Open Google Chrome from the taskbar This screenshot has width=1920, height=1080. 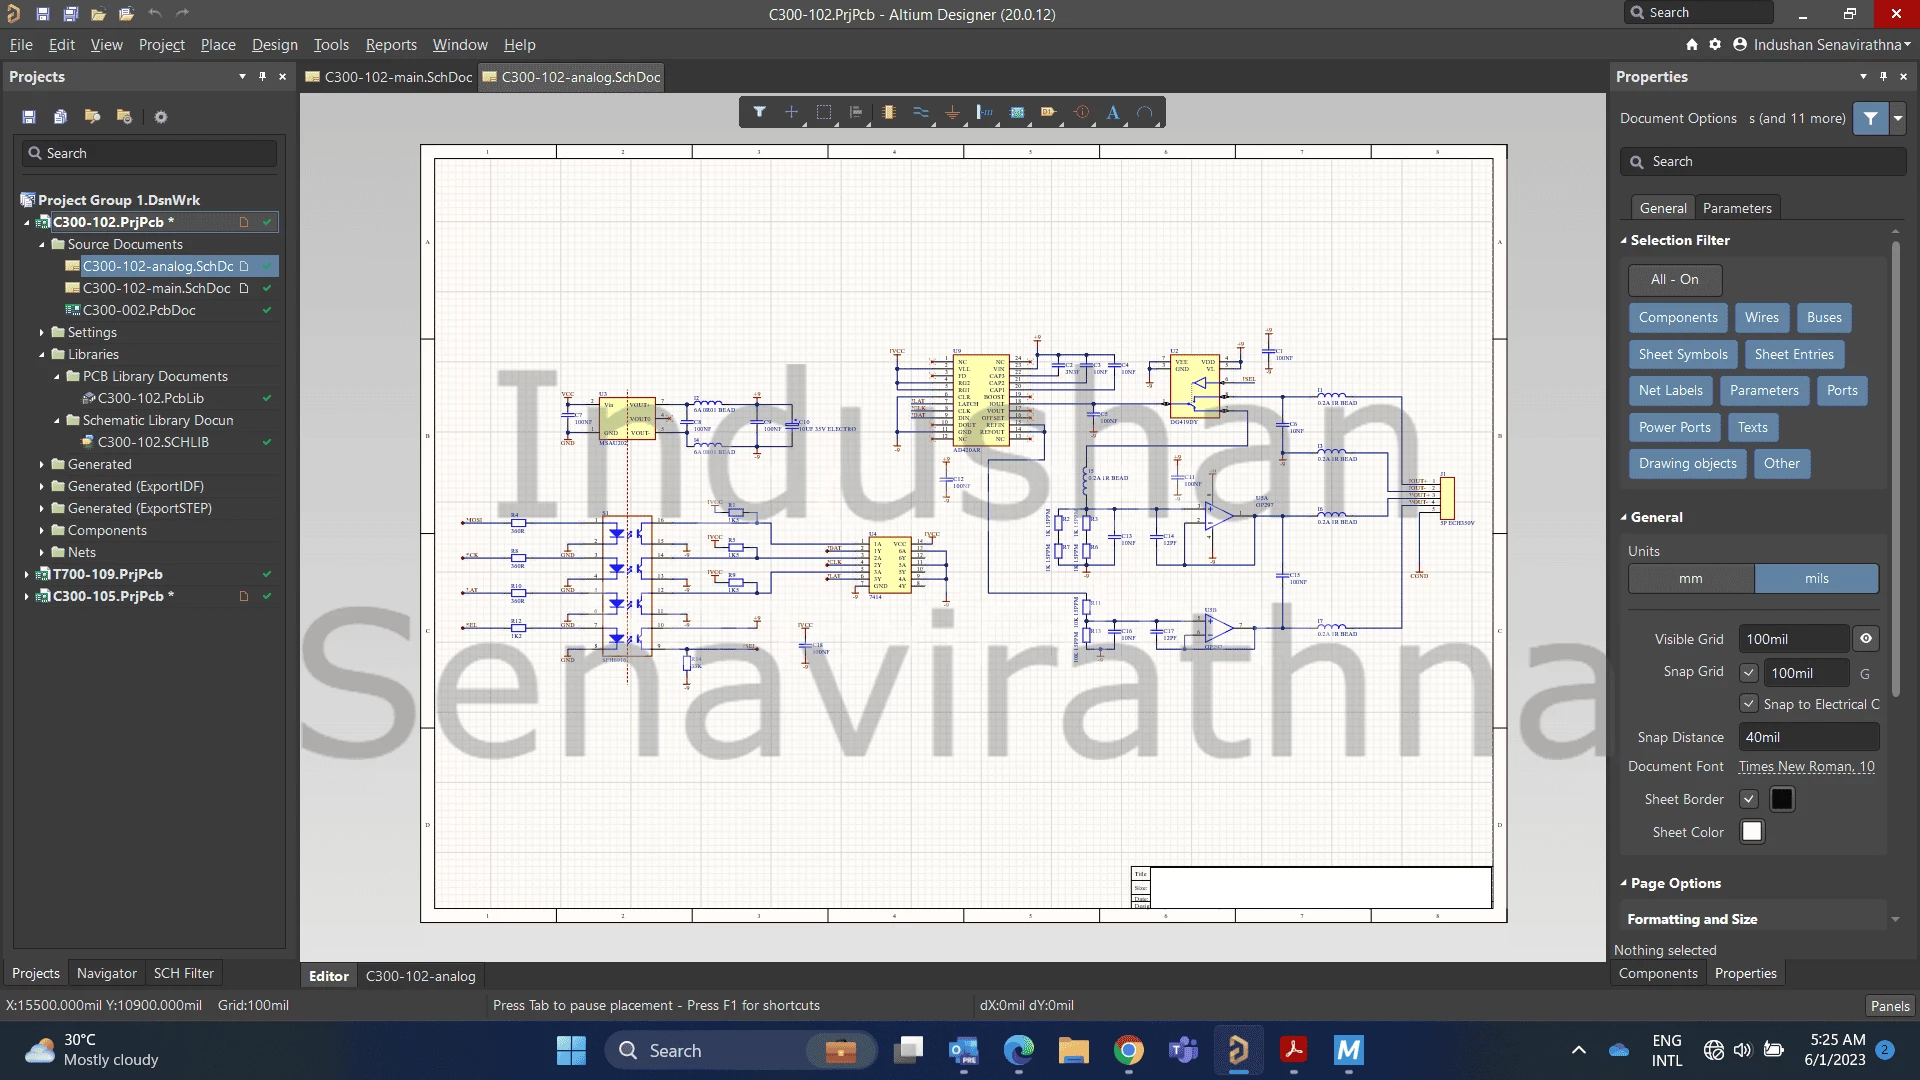1129,1050
